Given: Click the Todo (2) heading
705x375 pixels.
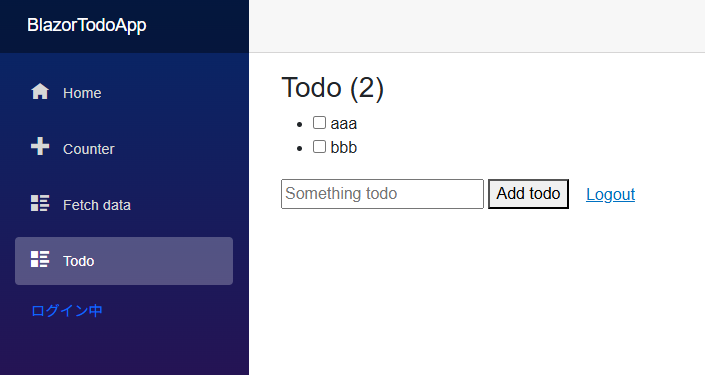Looking at the screenshot, I should [x=333, y=87].
